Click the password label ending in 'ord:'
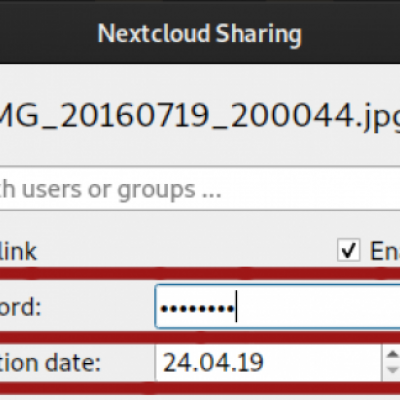Viewport: 400px width, 400px height. [20, 307]
